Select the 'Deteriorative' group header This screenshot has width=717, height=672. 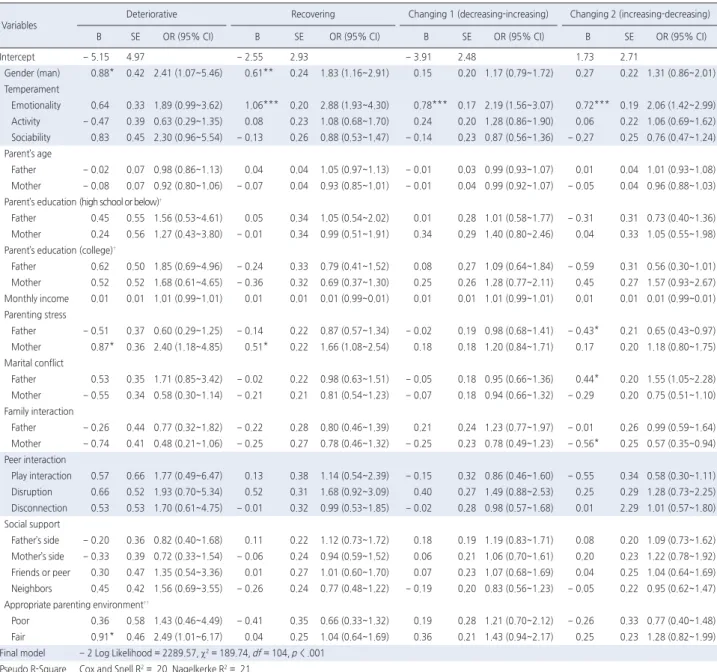[151, 14]
